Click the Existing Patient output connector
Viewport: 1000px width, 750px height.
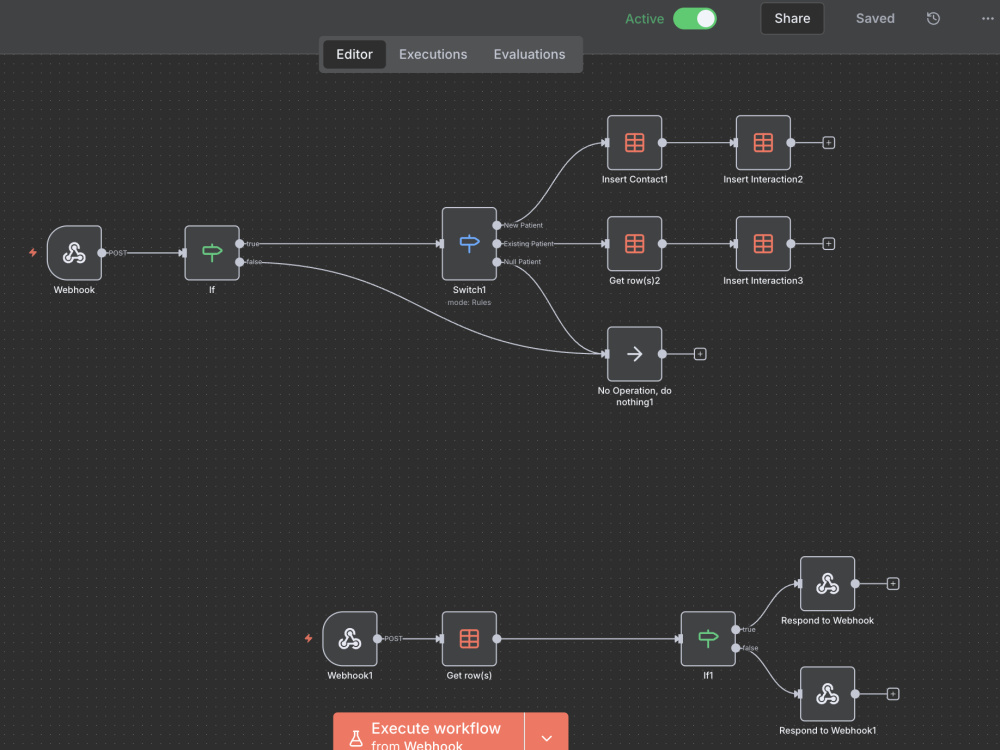pos(497,244)
